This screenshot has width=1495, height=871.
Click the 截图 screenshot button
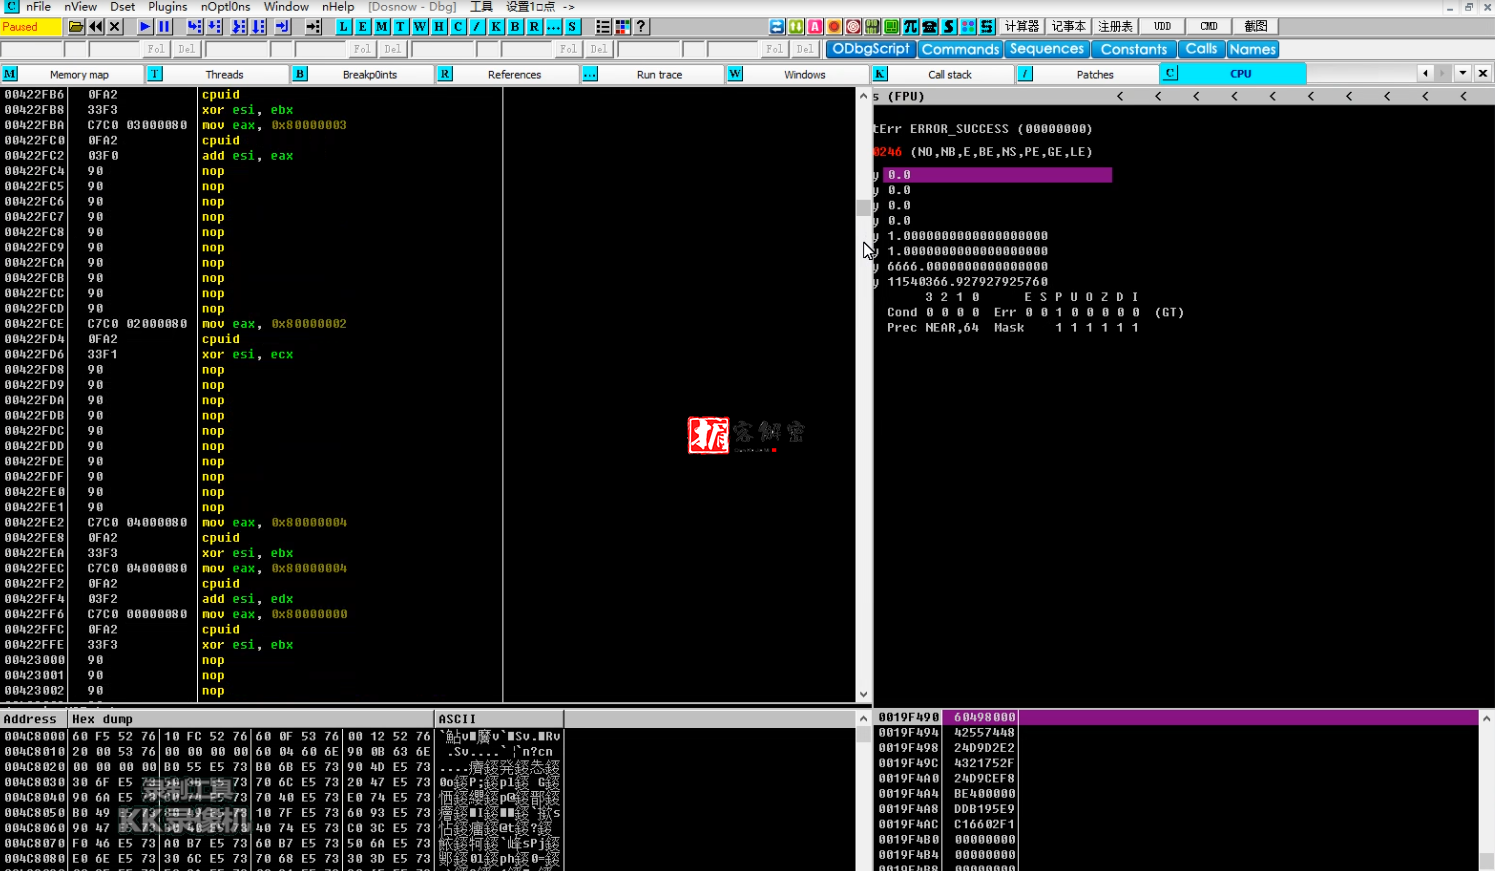click(x=1255, y=26)
